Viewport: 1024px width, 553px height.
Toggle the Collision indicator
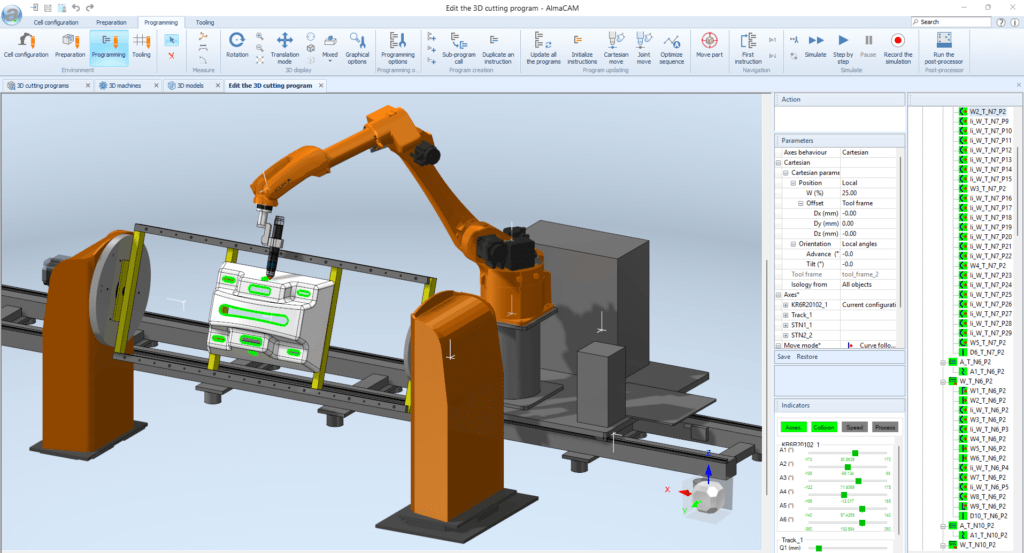point(824,426)
